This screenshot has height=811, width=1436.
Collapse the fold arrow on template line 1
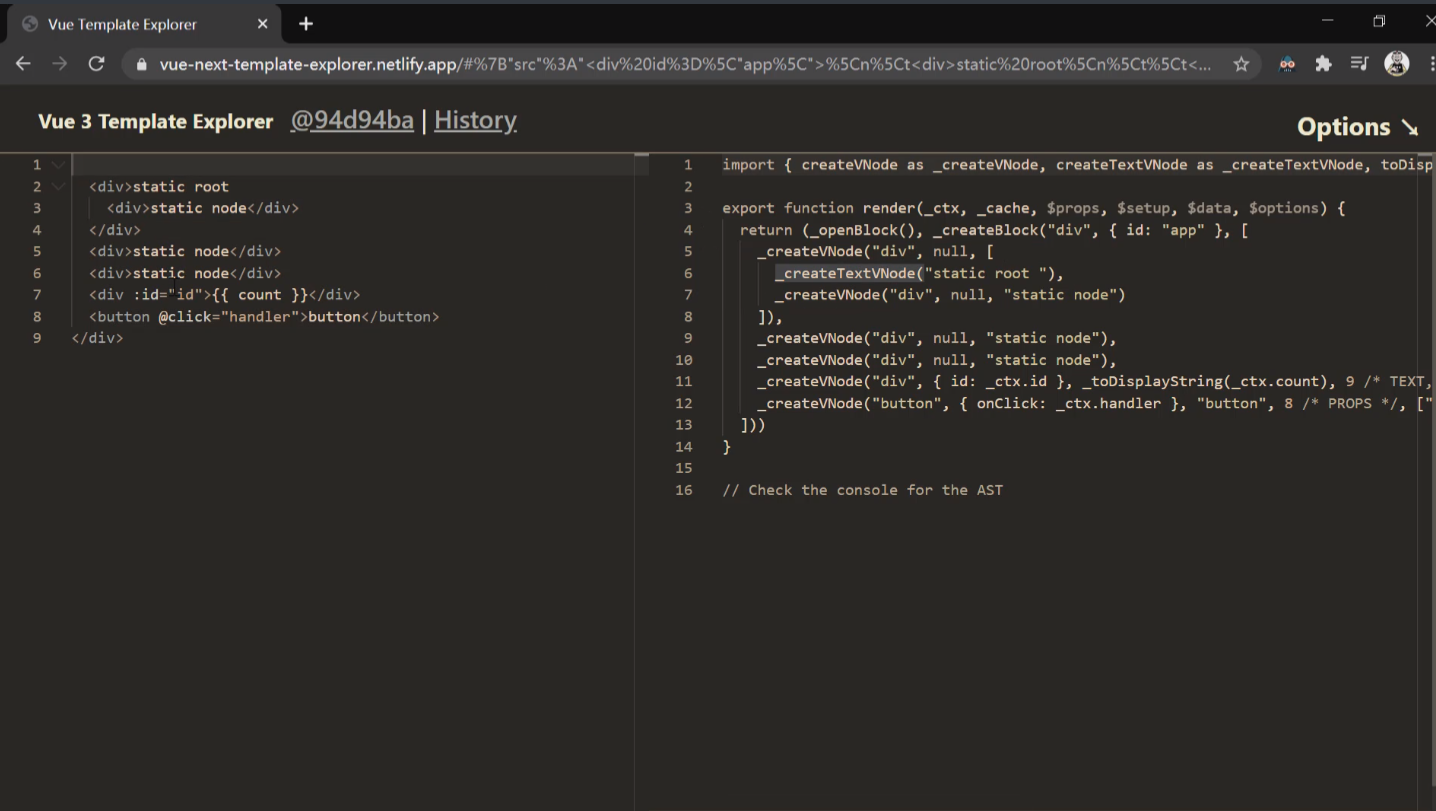click(58, 165)
